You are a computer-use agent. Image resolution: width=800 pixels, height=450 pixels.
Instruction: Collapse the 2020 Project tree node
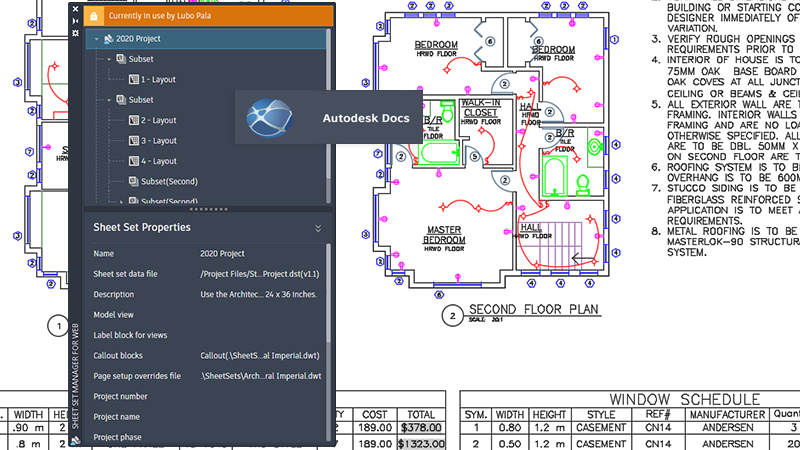(96, 39)
